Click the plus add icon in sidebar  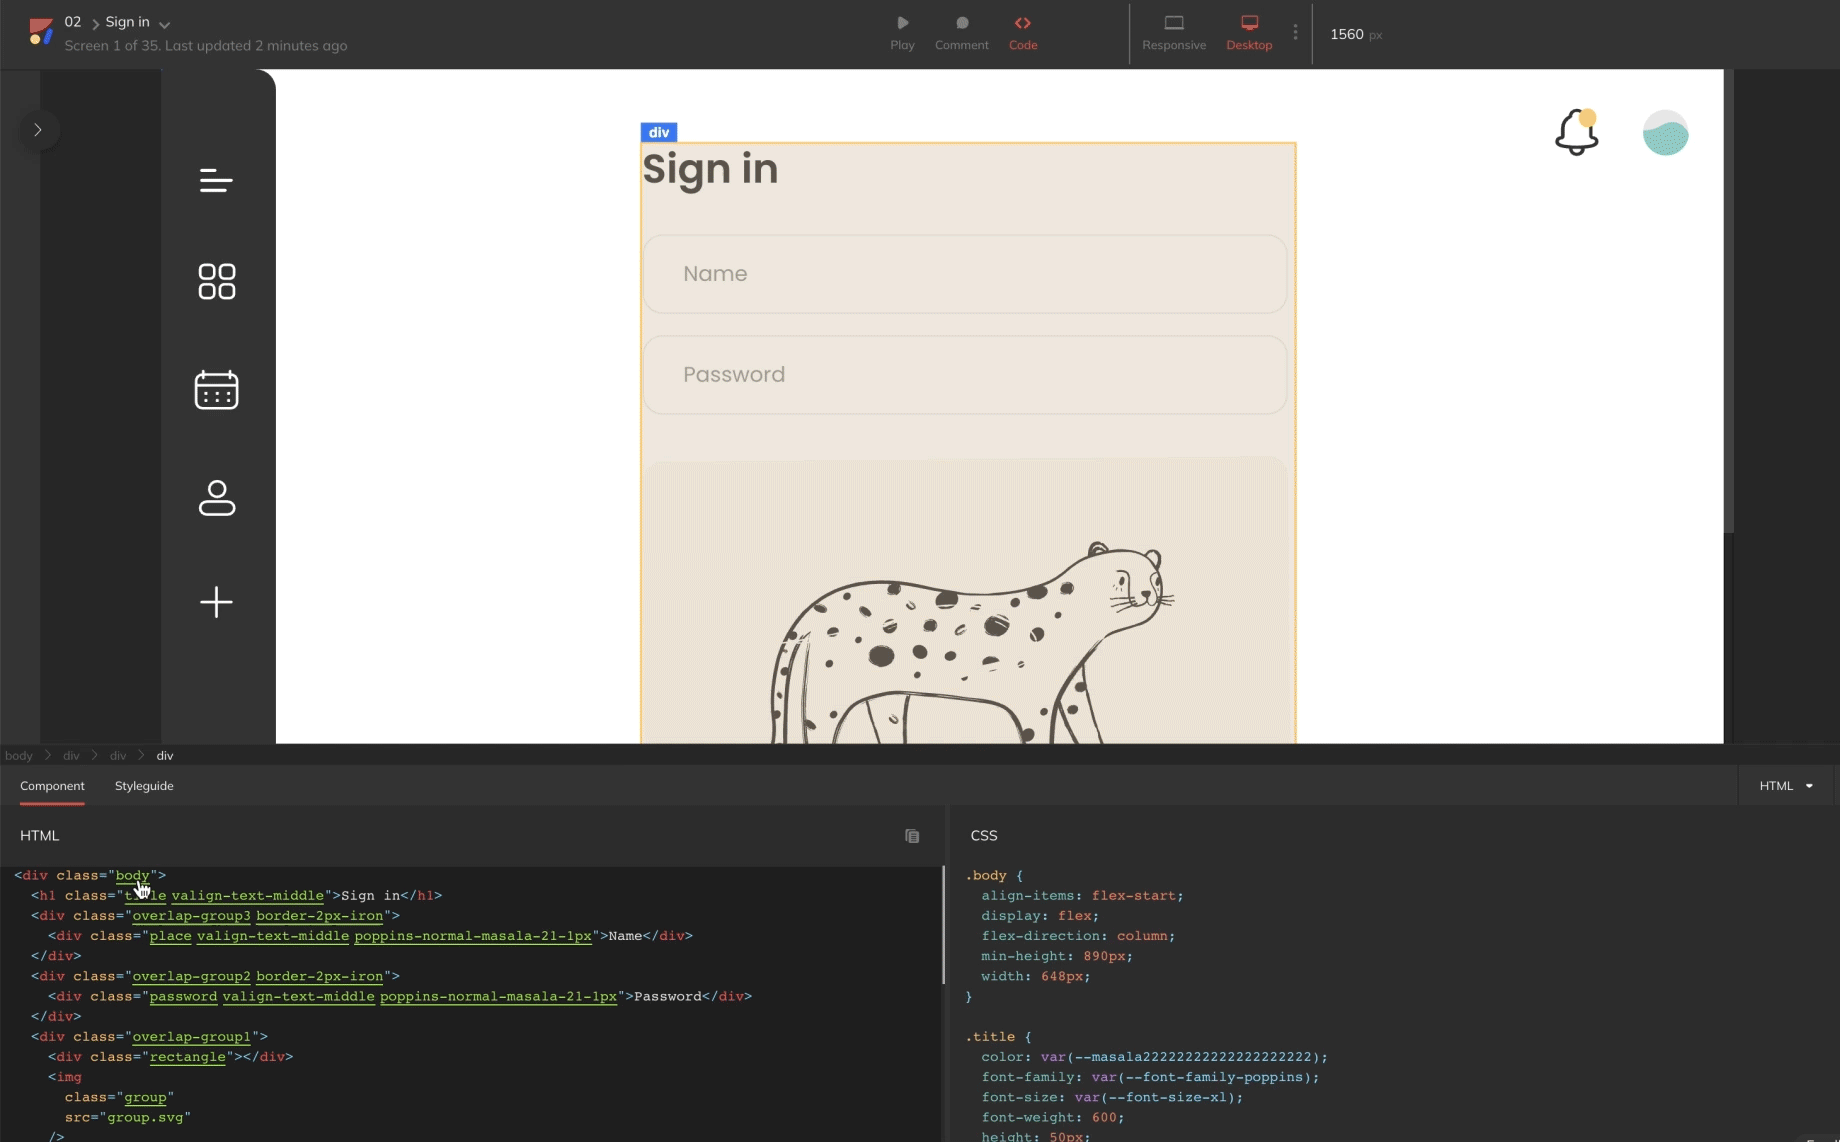[216, 602]
